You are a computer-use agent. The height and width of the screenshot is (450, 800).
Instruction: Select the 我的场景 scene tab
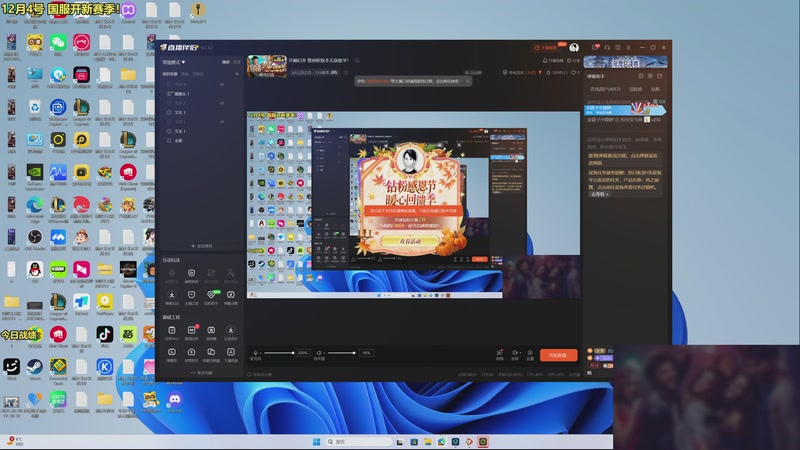tap(170, 74)
